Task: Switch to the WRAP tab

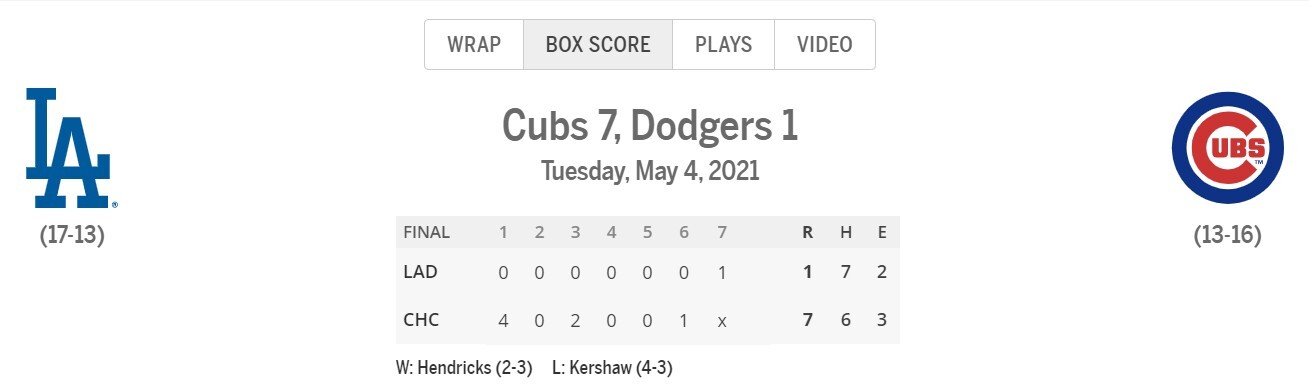Action: (474, 45)
